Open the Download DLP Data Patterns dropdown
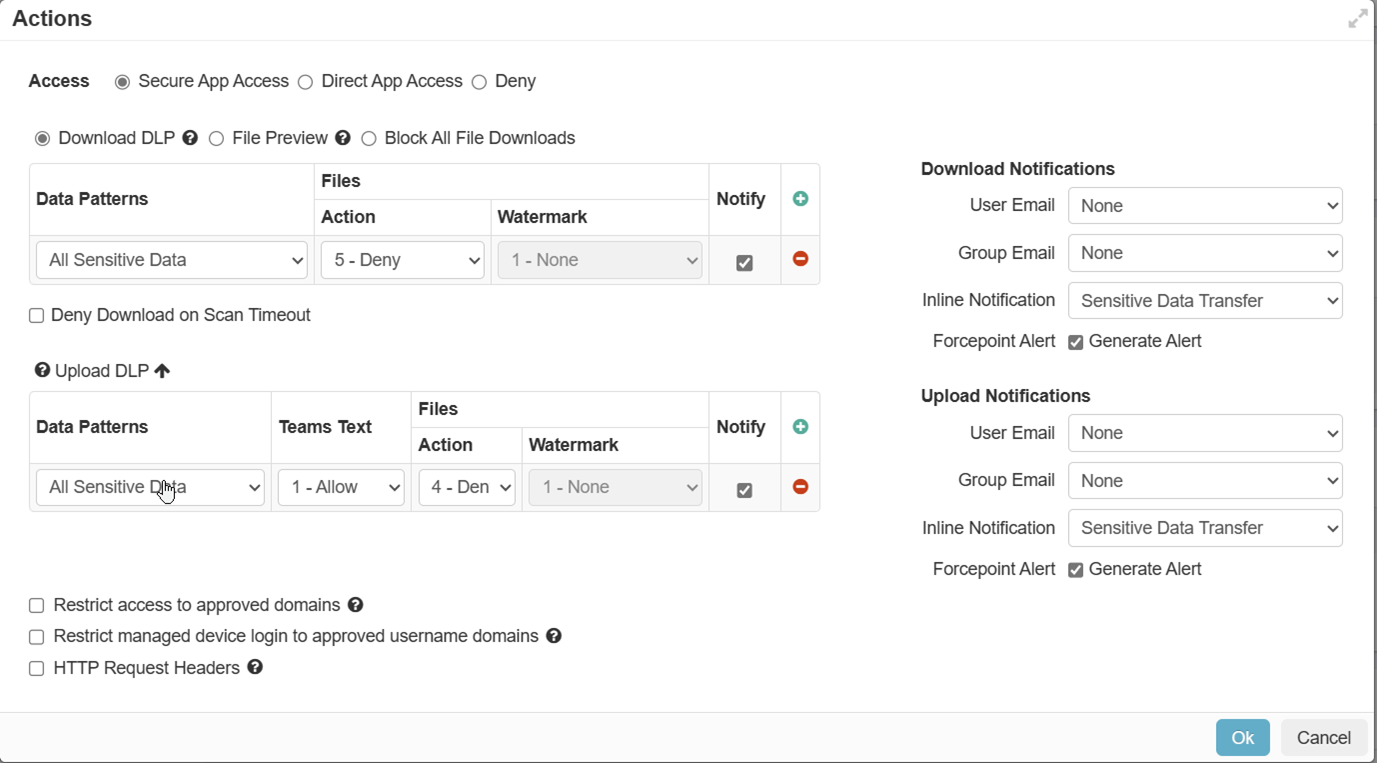 coord(172,260)
